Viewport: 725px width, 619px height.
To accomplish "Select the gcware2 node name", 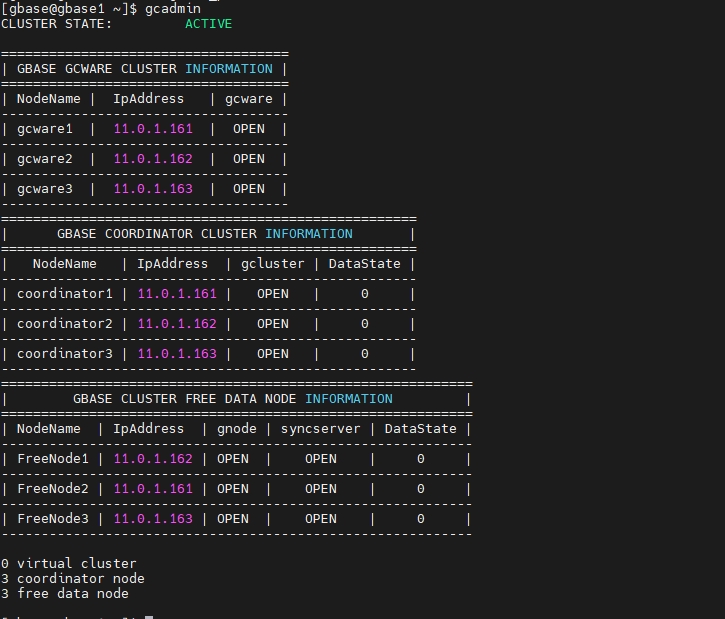I will (x=45, y=159).
